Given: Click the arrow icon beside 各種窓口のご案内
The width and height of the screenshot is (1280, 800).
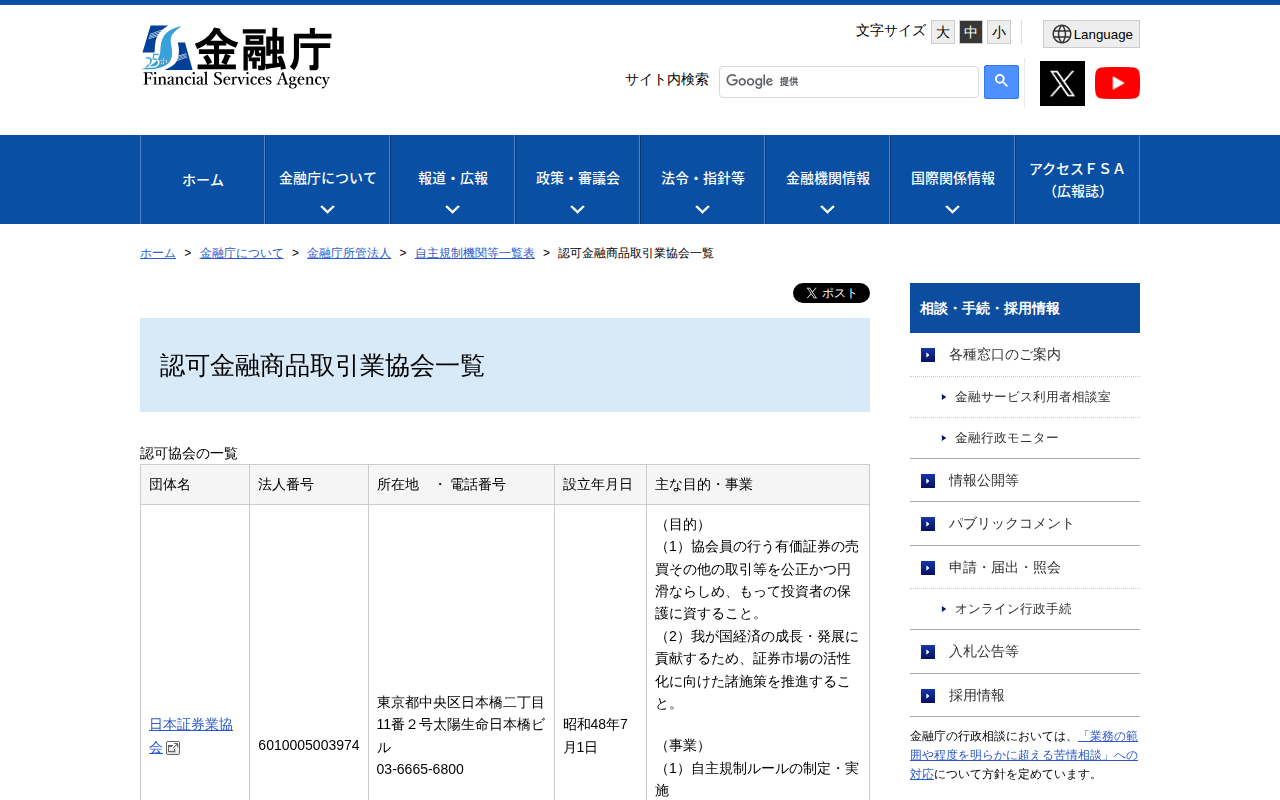Looking at the screenshot, I should pyautogui.click(x=928, y=355).
